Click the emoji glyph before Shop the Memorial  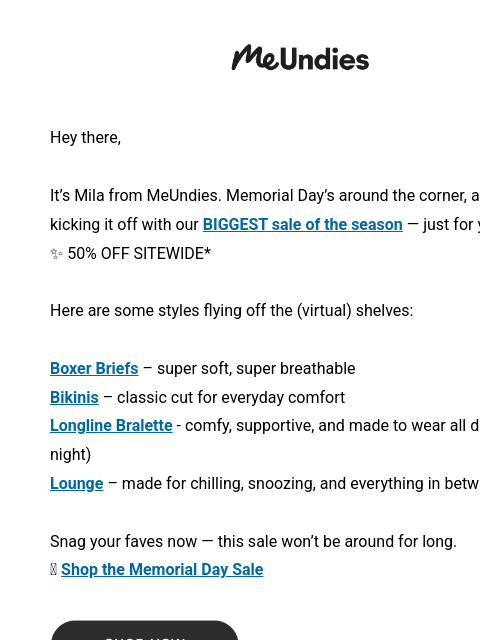[x=53, y=569]
